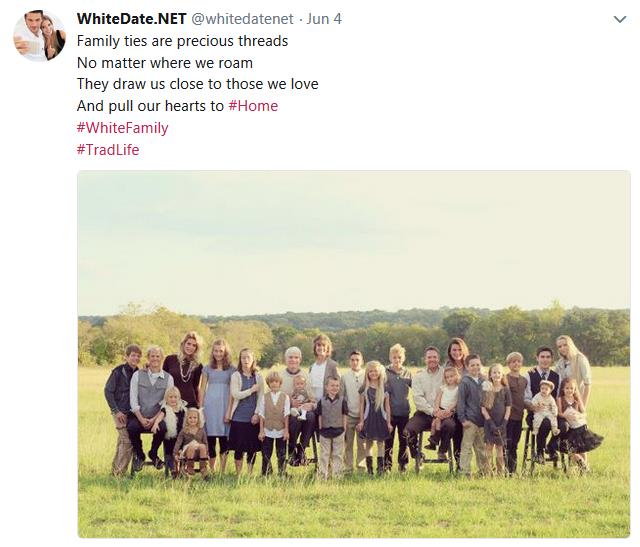The width and height of the screenshot is (640, 547).
Task: Click the words 'And pull our hearts to'
Action: point(150,106)
